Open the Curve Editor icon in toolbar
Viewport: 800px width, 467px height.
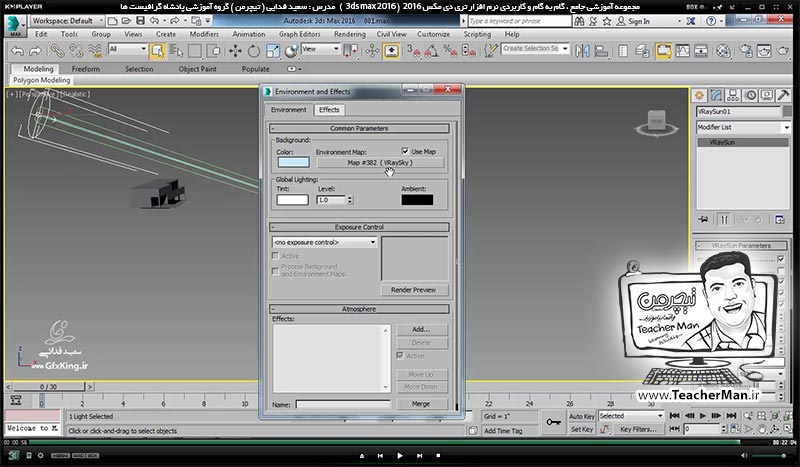click(x=682, y=51)
